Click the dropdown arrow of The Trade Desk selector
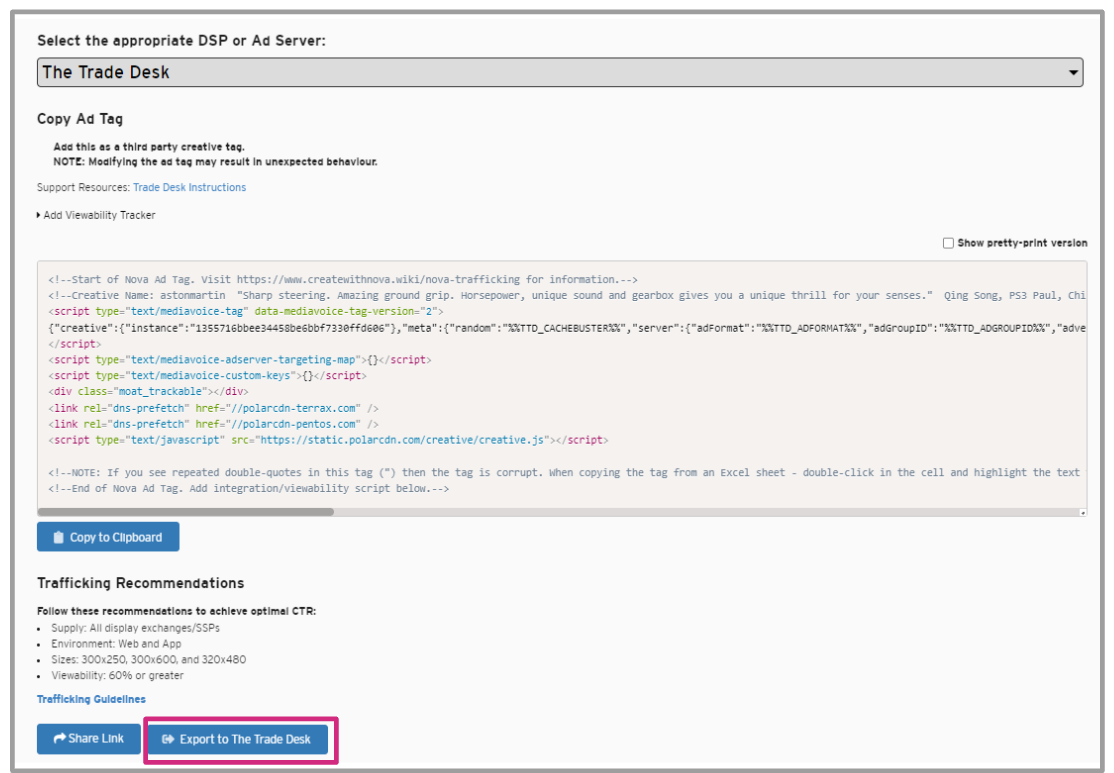This screenshot has height=773, width=1114. click(1073, 73)
